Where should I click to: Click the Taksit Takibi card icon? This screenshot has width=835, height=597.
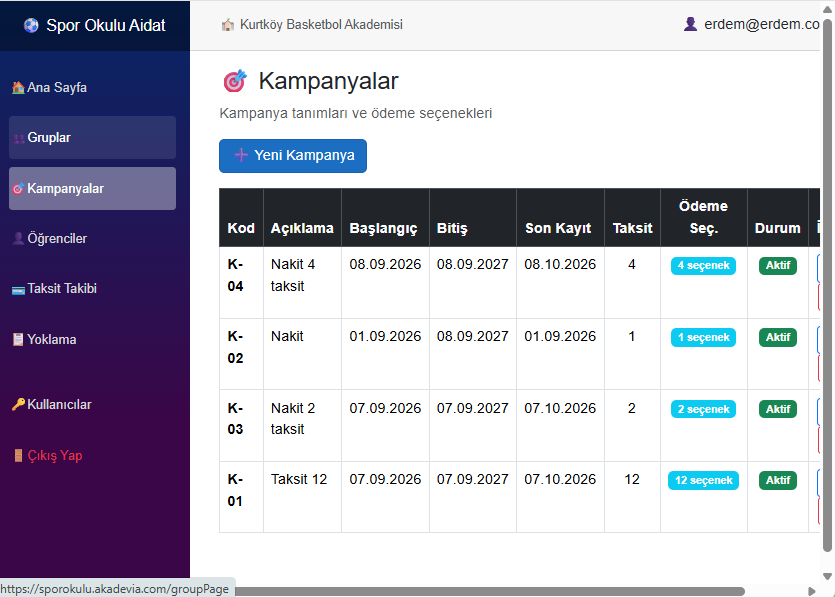(x=19, y=290)
